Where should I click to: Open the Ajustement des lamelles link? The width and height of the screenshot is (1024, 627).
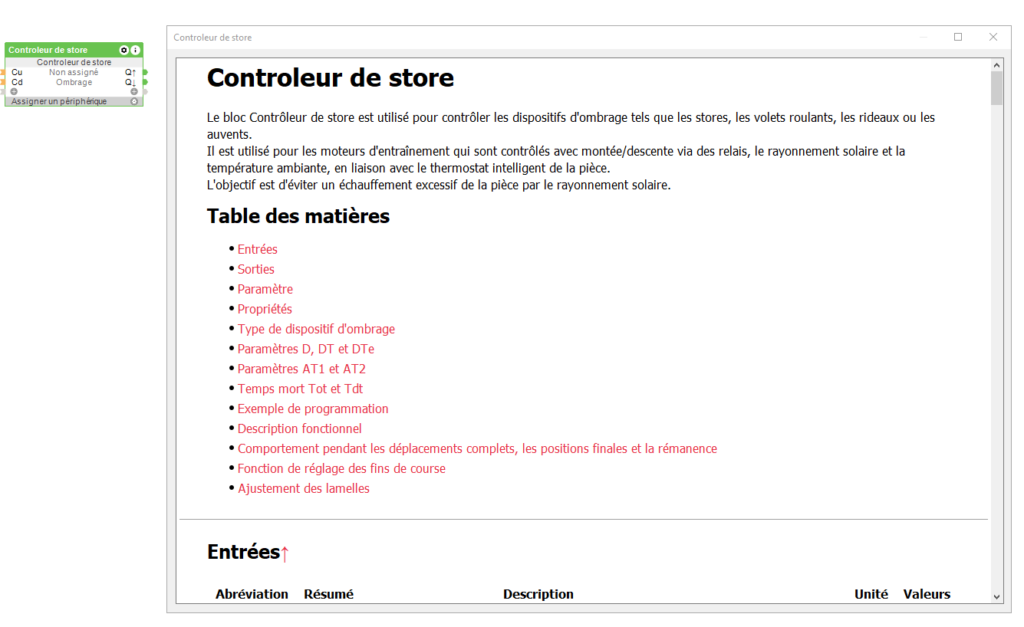[303, 489]
